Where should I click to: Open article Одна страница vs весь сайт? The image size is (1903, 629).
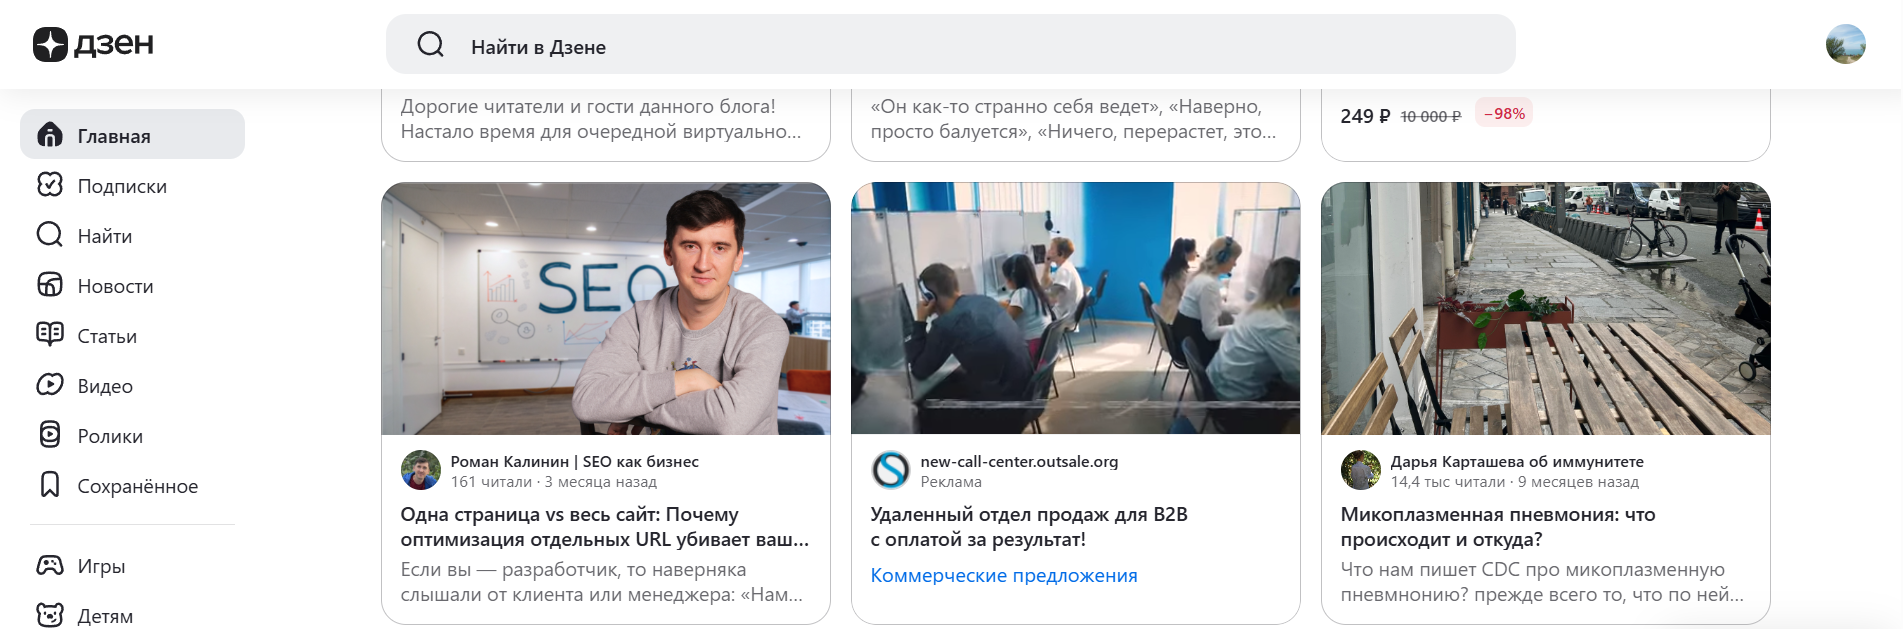(x=605, y=527)
